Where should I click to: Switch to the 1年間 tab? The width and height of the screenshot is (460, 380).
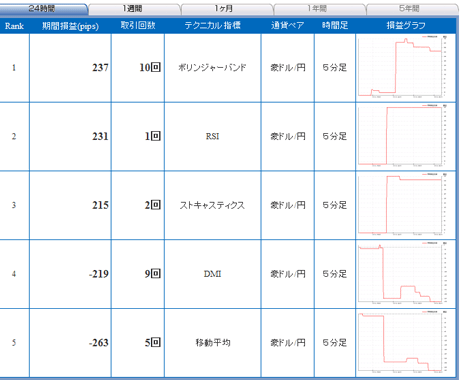coord(318,9)
